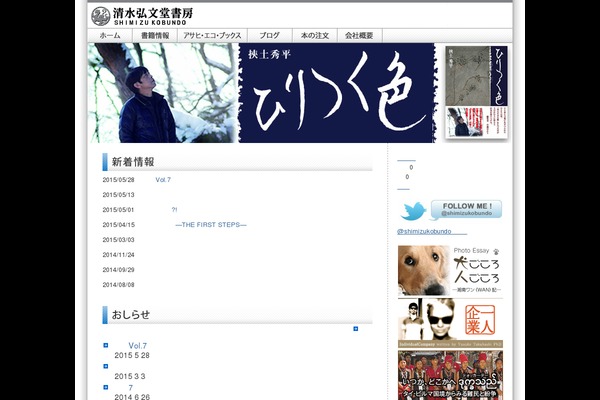Open the いつか、どこかへ banner
This screenshot has height=400, width=600.
(x=450, y=375)
